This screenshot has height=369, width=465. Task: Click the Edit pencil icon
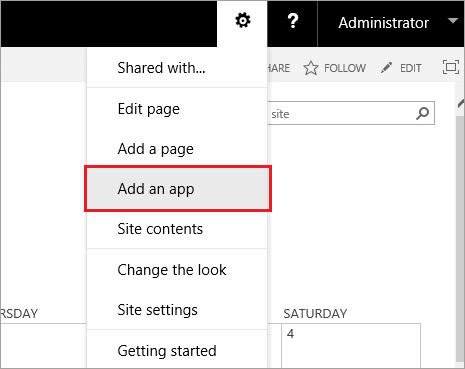coord(386,68)
